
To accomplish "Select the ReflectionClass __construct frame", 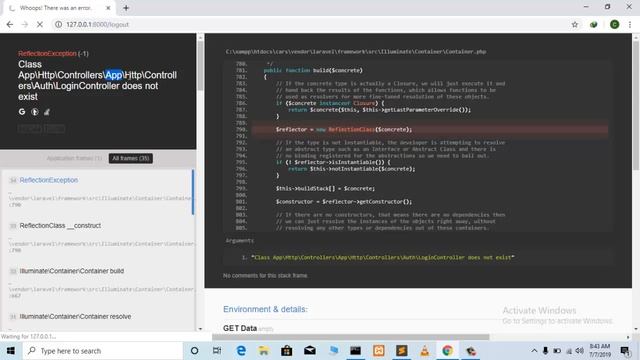I will (98, 237).
